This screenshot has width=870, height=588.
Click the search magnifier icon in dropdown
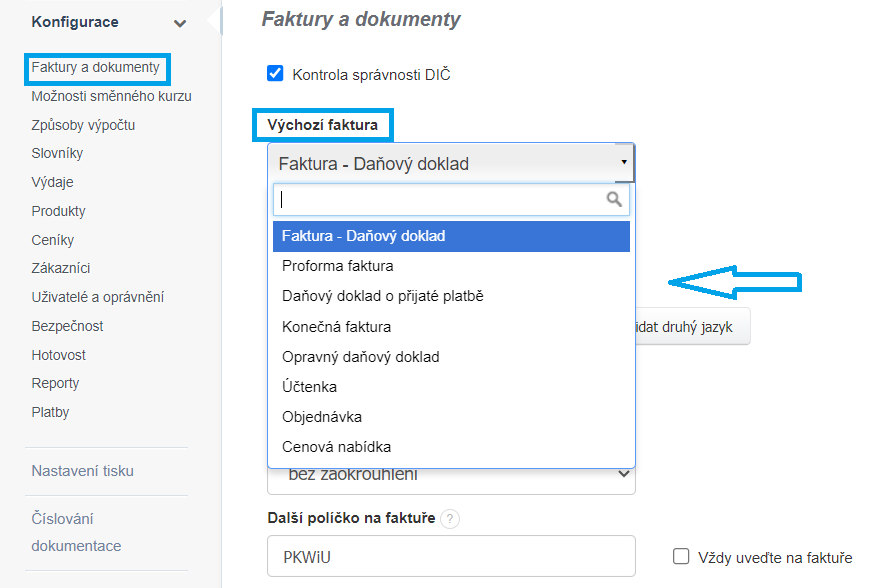[x=614, y=200]
